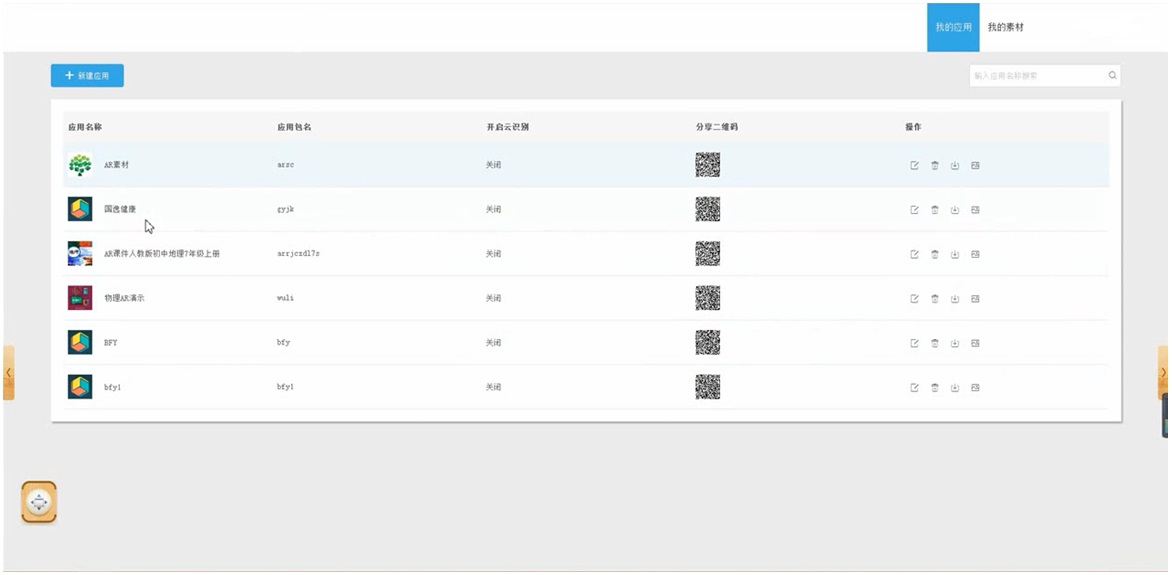The width and height of the screenshot is (1172, 575).
Task: Open image icon in BFY row
Action: tap(975, 343)
